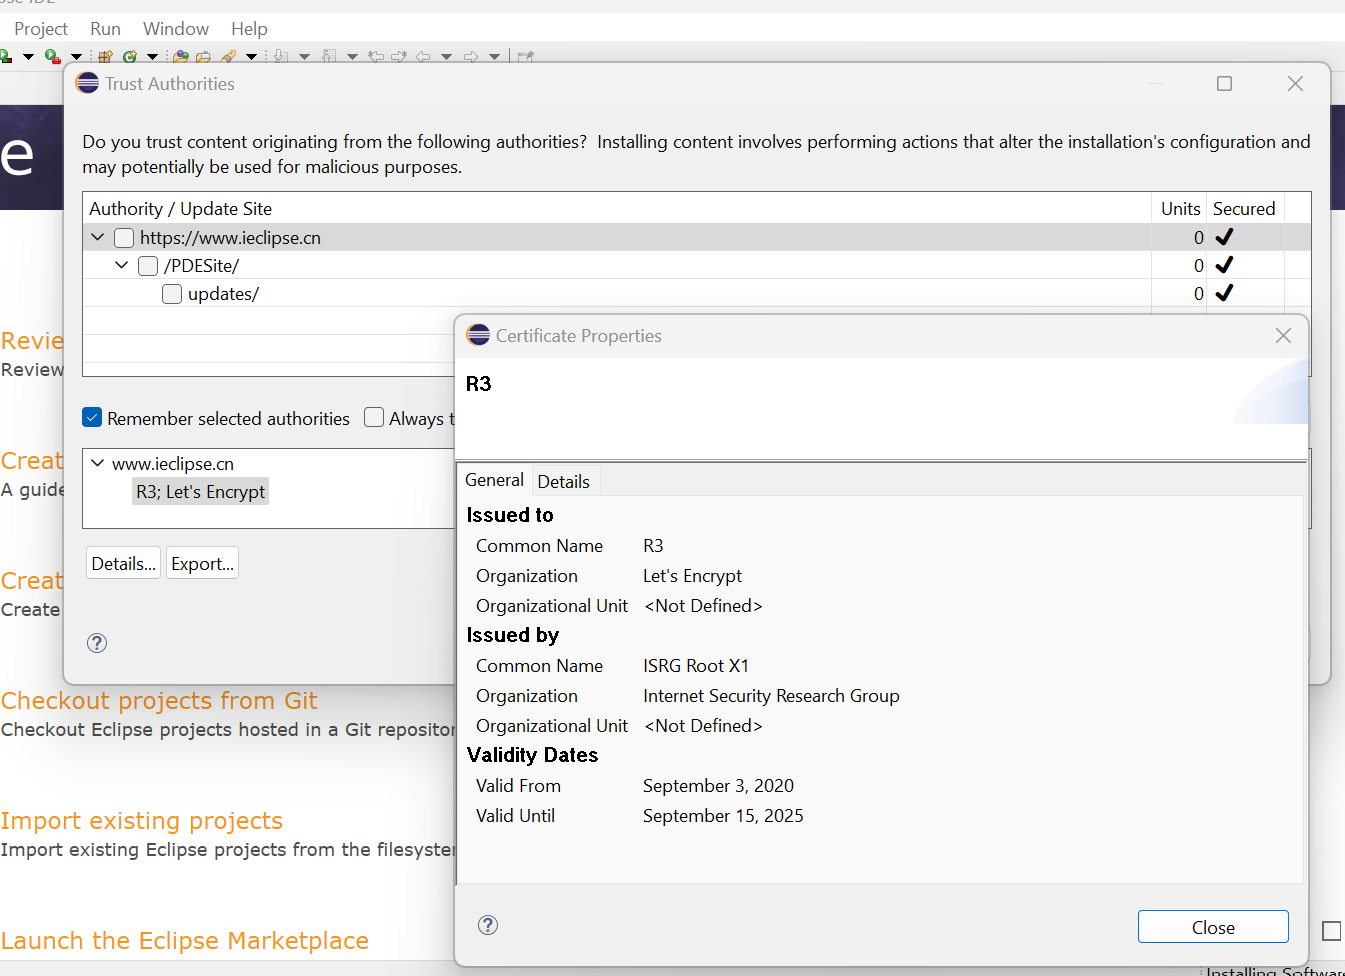Viewport: 1345px width, 976px height.
Task: Click the Details... button
Action: [x=124, y=563]
